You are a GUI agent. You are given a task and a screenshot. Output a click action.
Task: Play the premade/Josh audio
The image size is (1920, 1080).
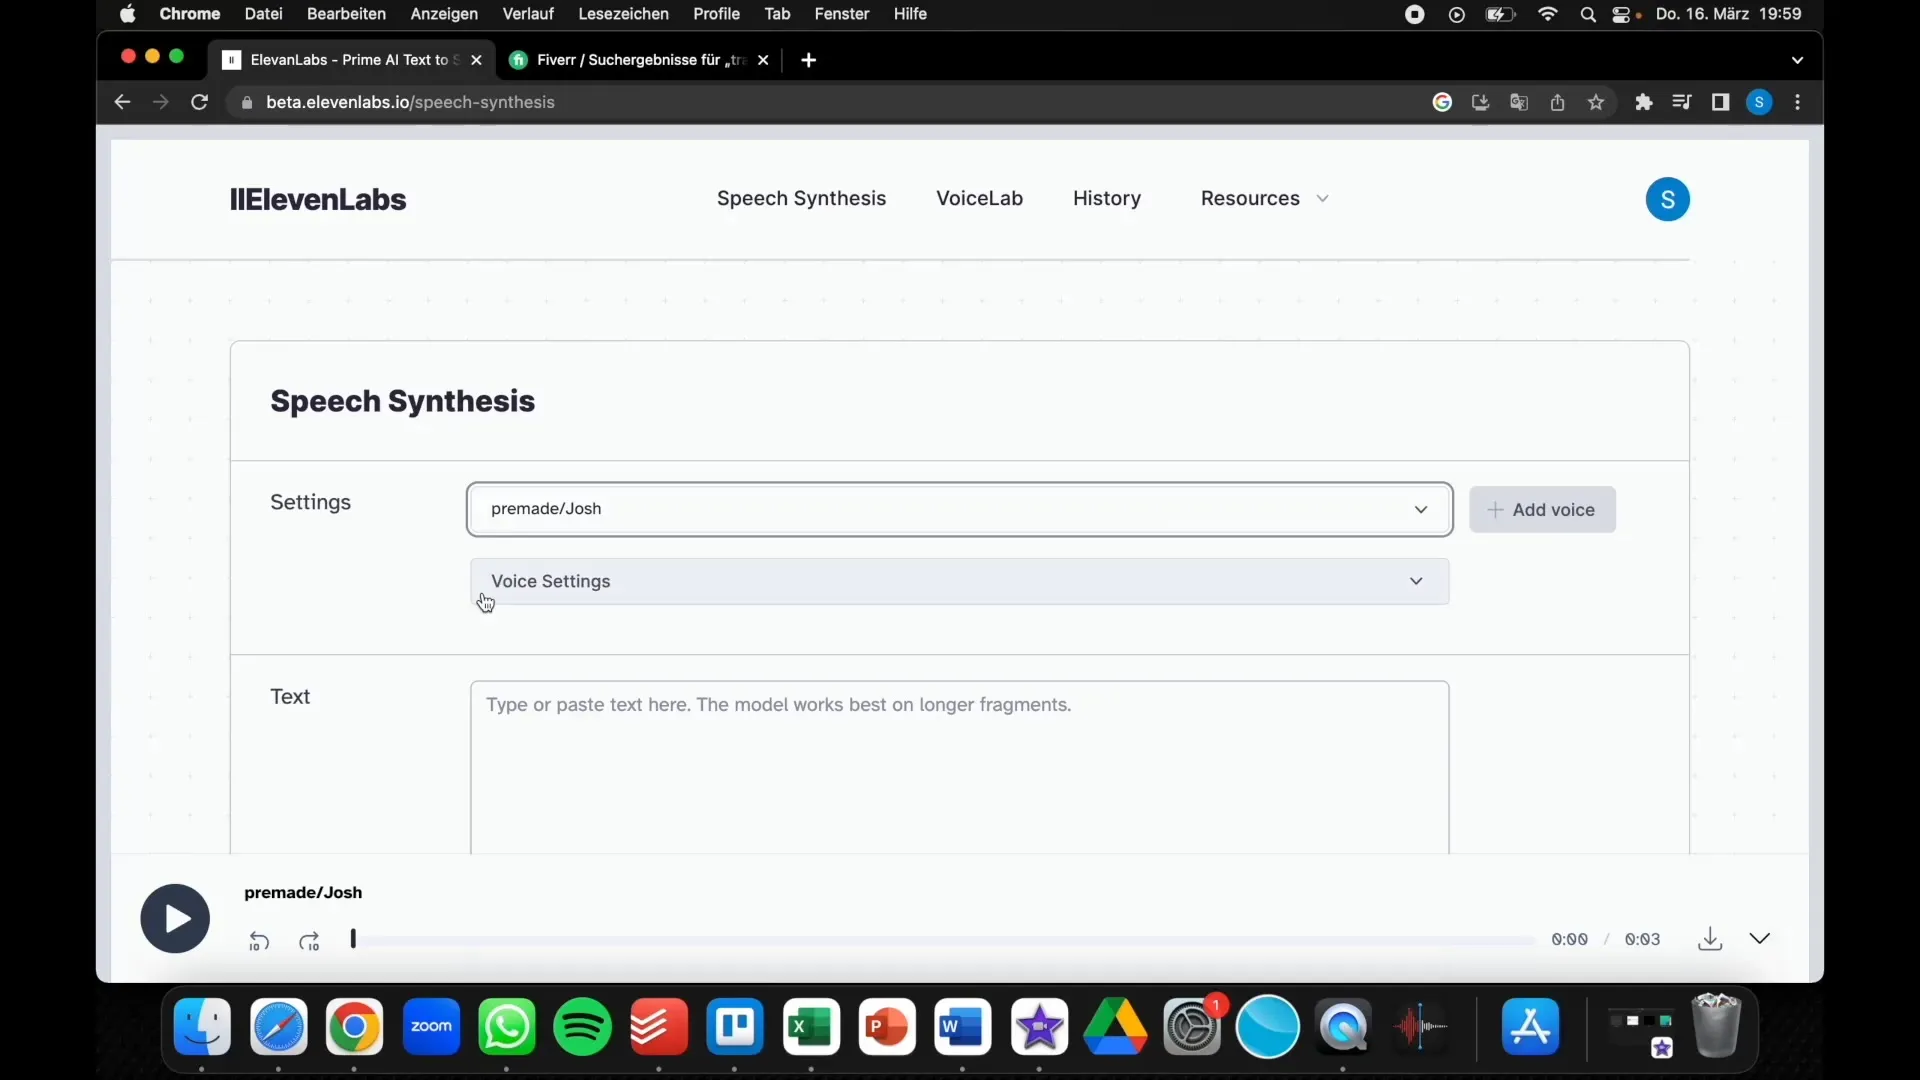pos(173,918)
